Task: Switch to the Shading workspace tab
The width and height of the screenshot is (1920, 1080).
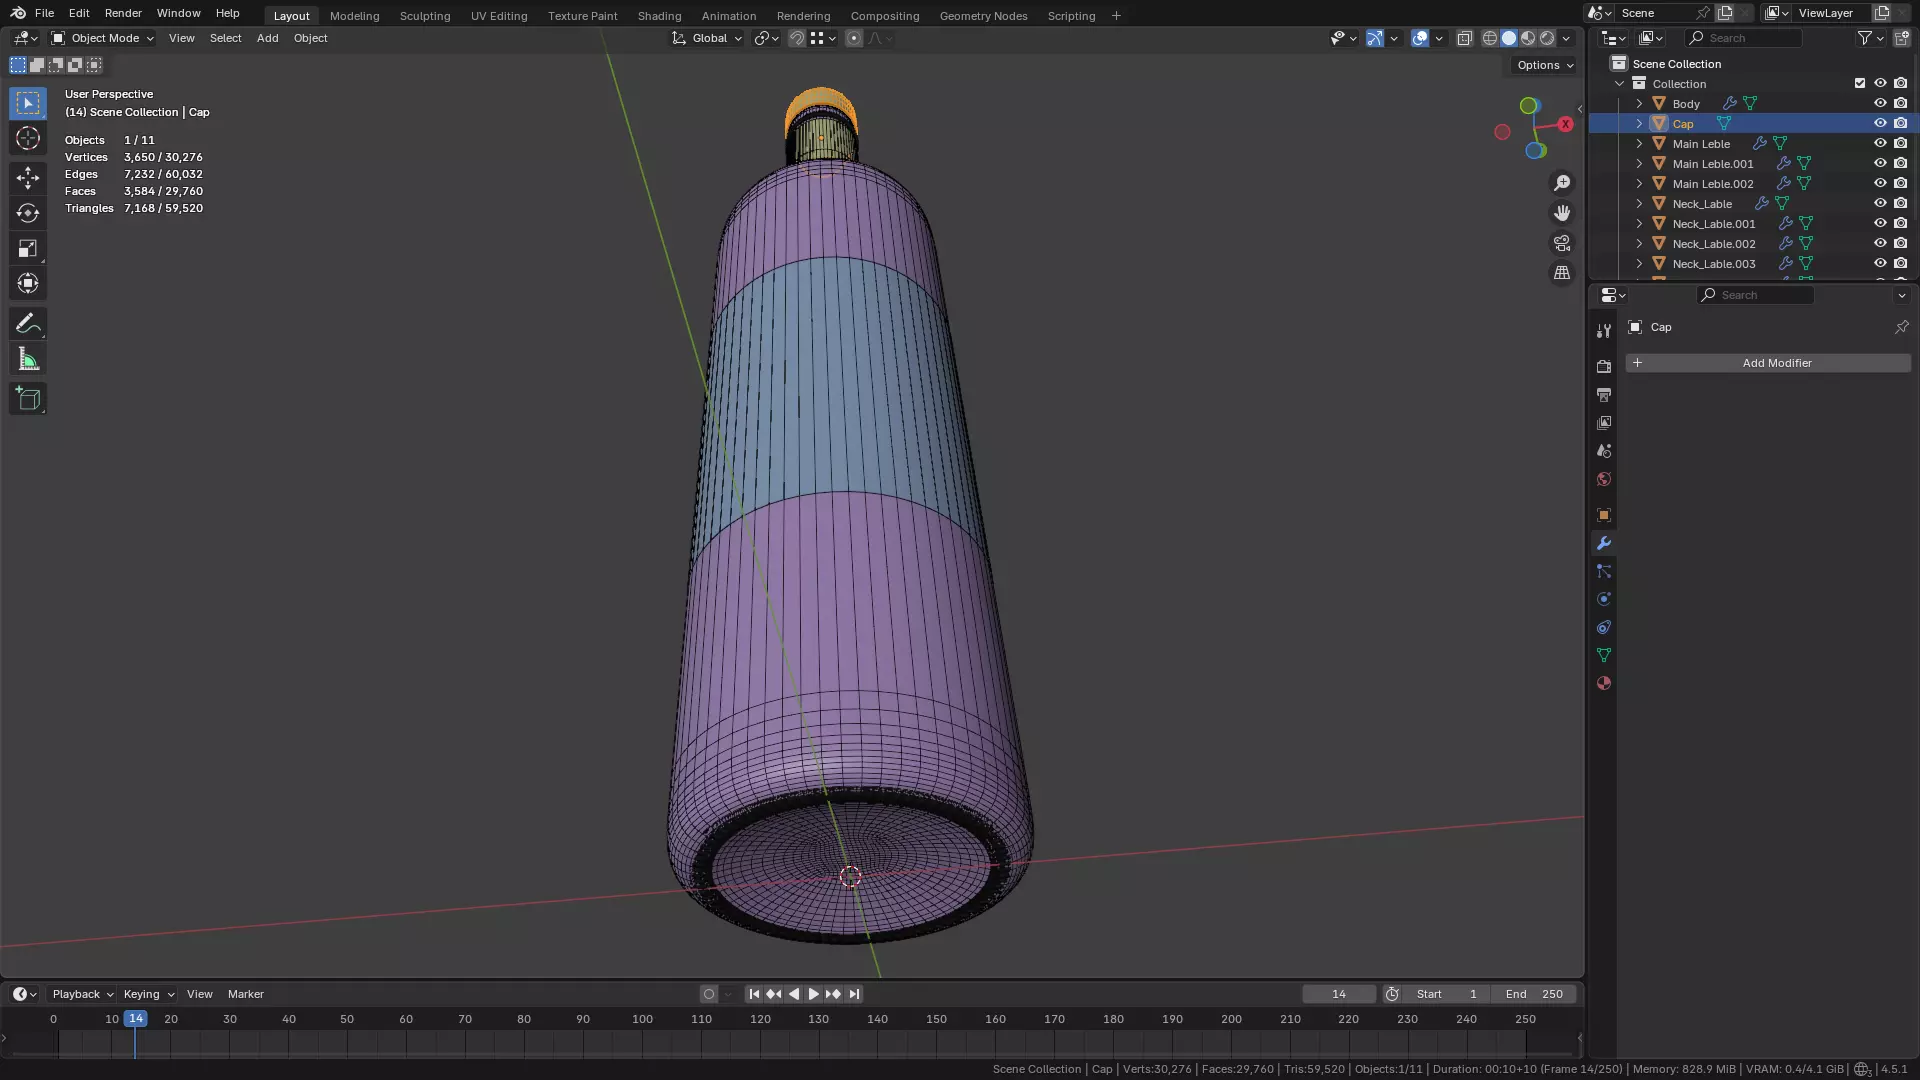Action: [659, 16]
